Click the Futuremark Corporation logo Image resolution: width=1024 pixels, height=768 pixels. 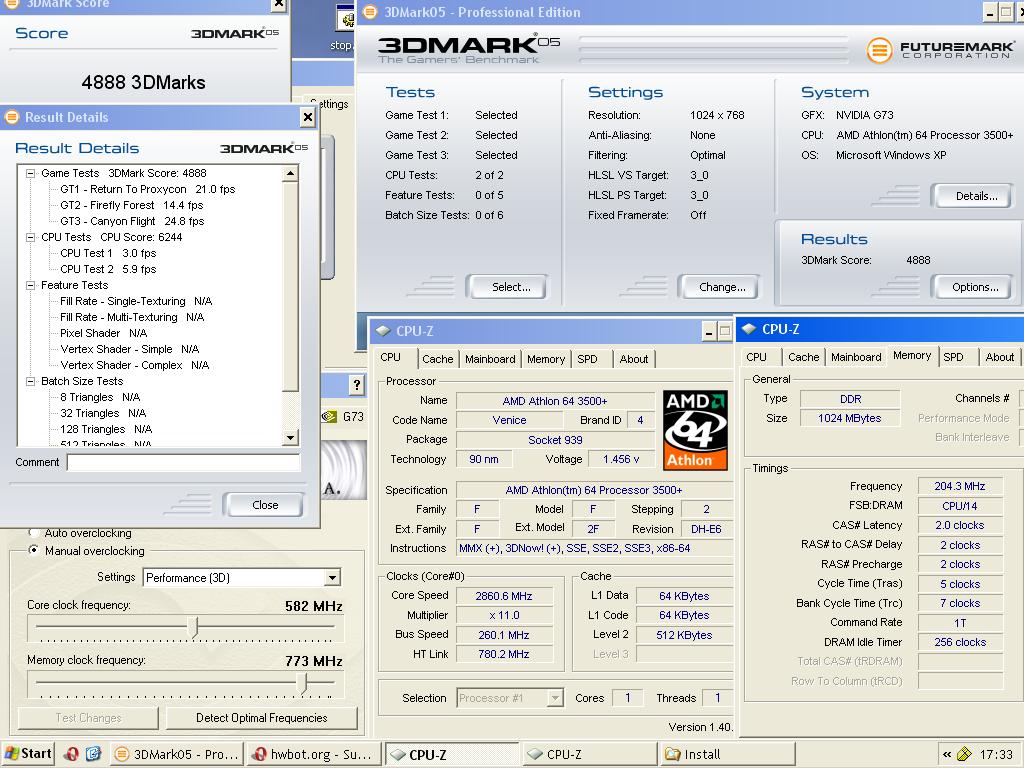coord(939,50)
